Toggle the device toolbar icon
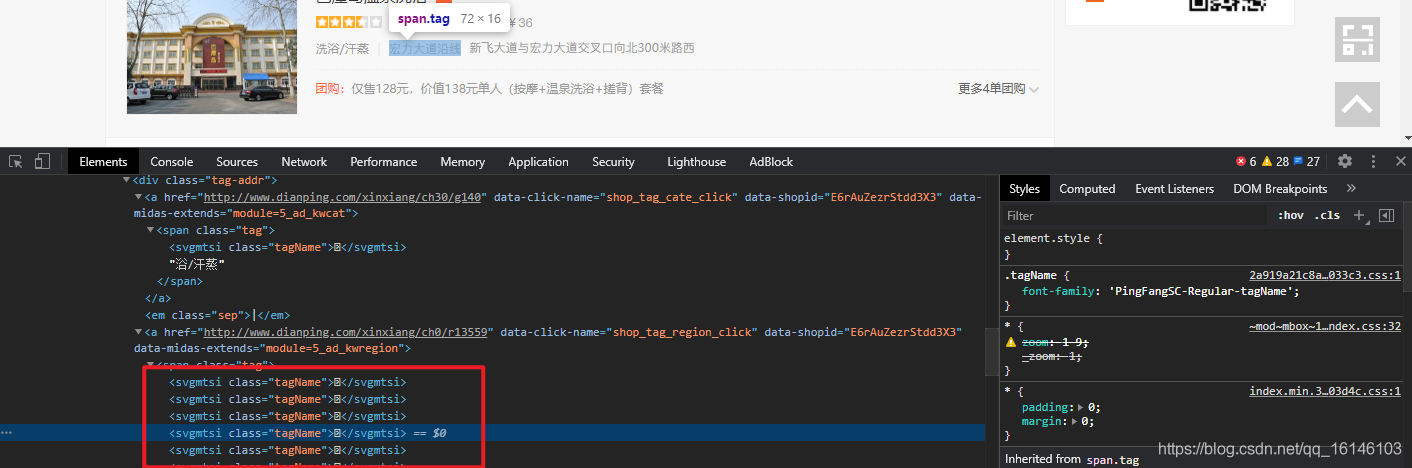 click(x=42, y=161)
